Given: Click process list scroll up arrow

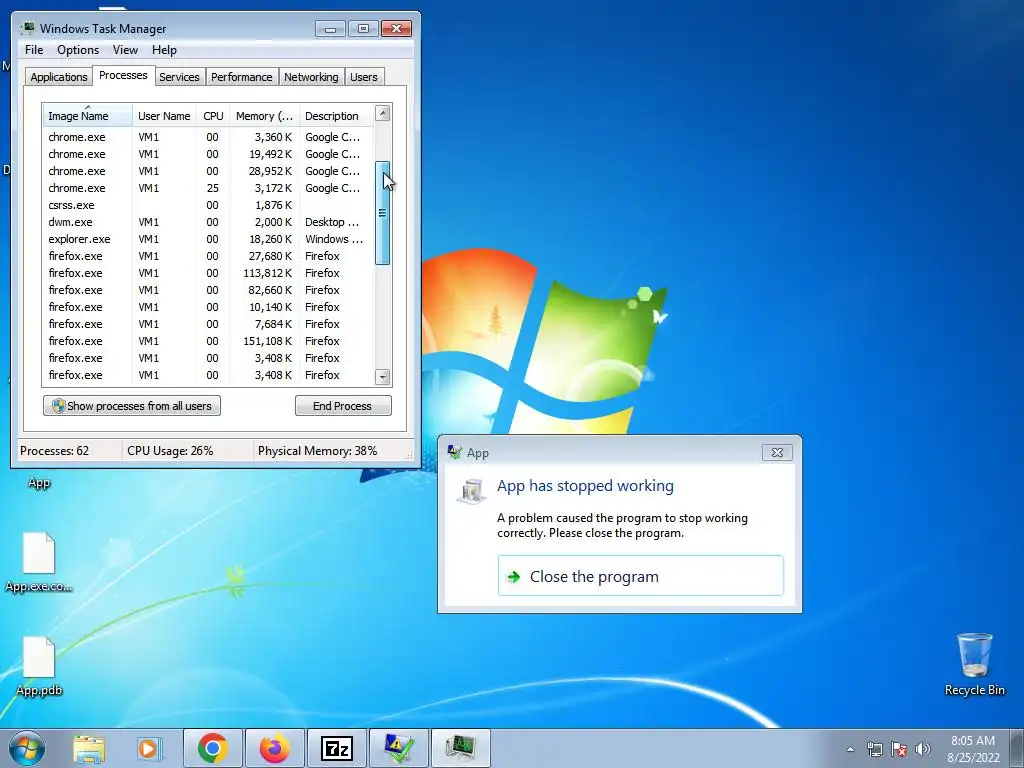Looking at the screenshot, I should point(383,112).
